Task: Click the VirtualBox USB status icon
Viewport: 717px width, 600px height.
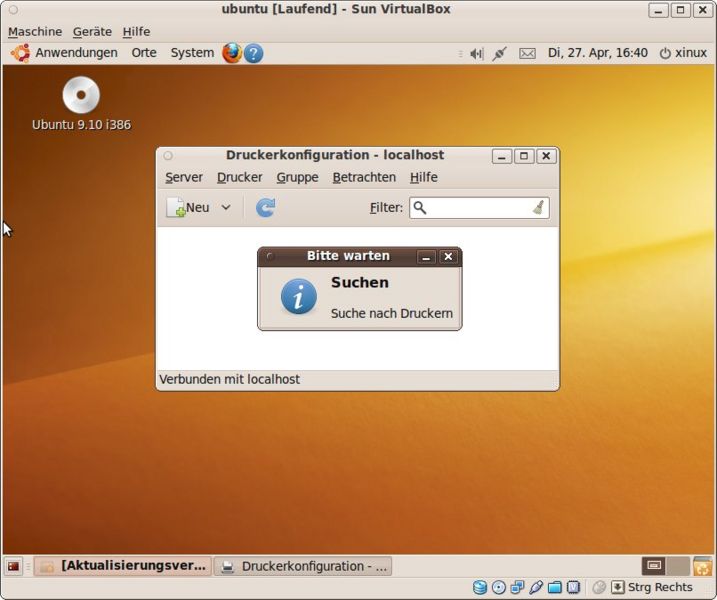Action: 536,587
